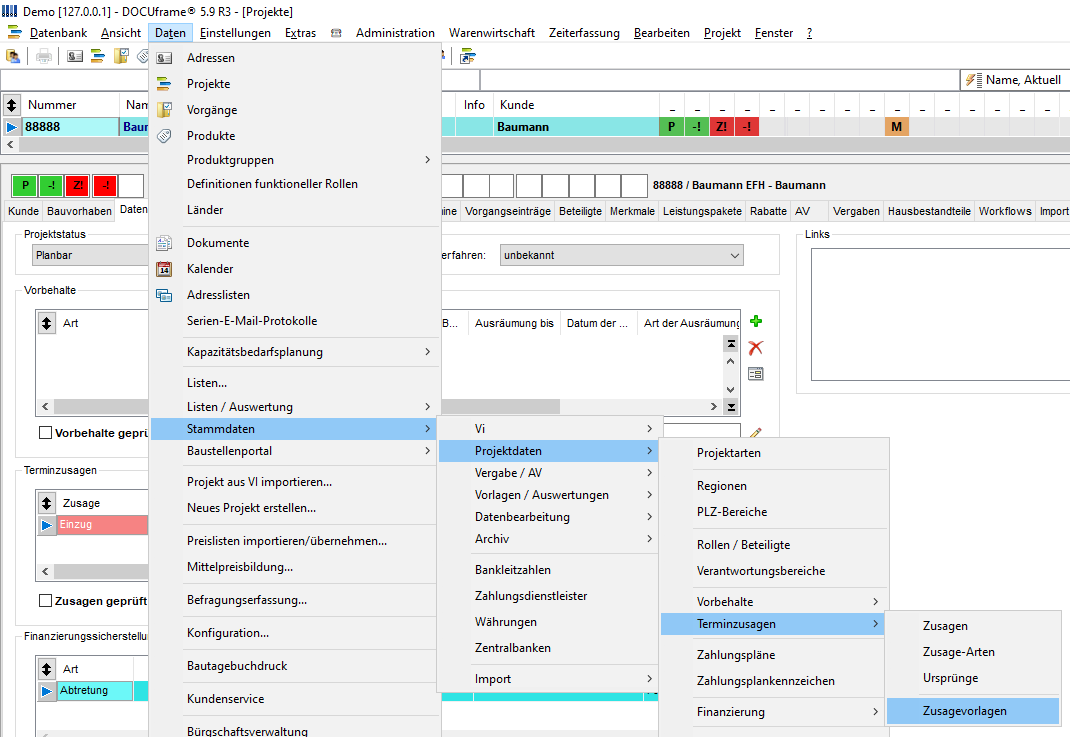Switch to the Bauvorhaben tab
The width and height of the screenshot is (1070, 737).
point(79,211)
